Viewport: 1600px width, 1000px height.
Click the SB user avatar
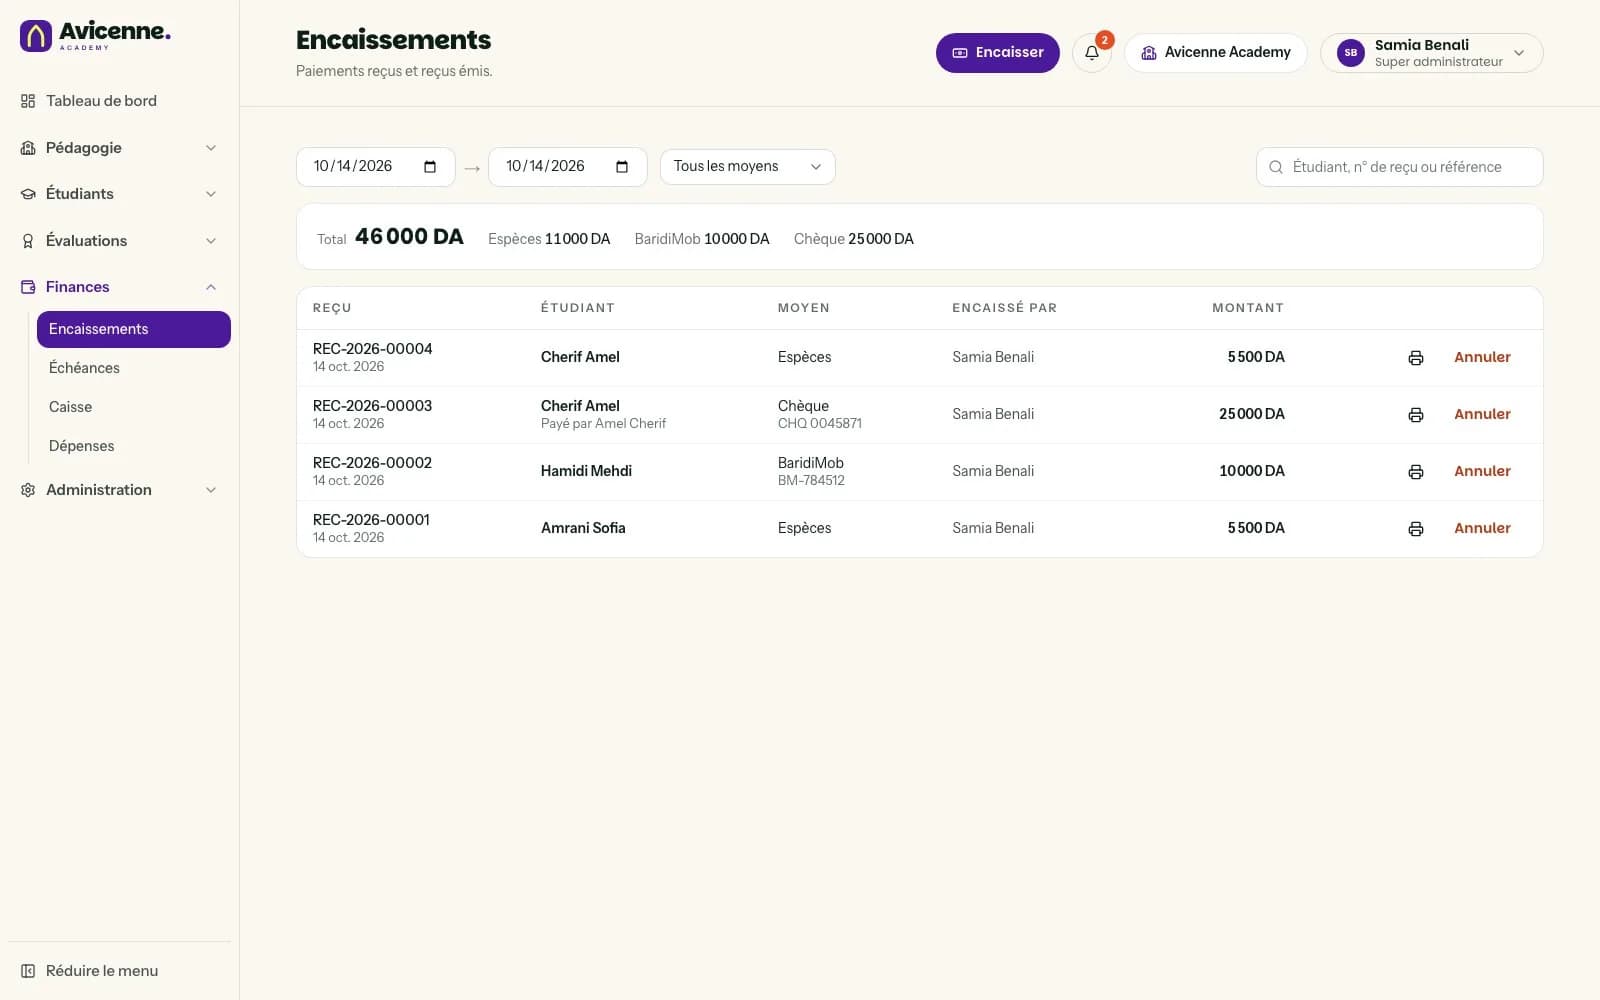(x=1351, y=53)
